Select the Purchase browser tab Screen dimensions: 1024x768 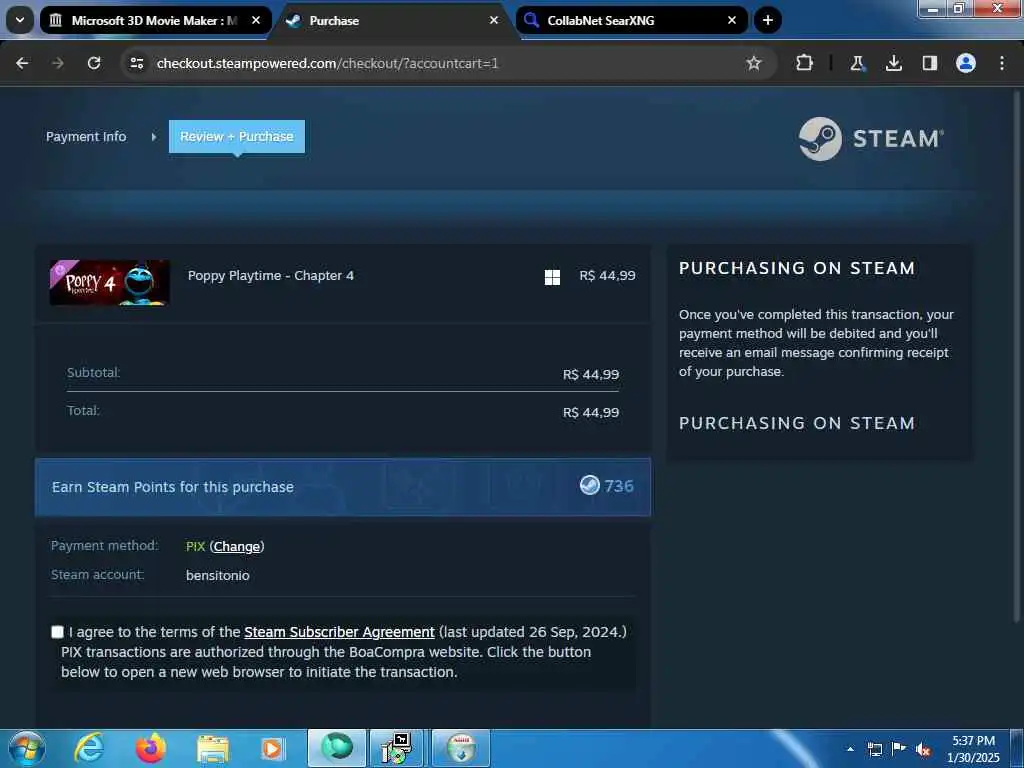[393, 20]
